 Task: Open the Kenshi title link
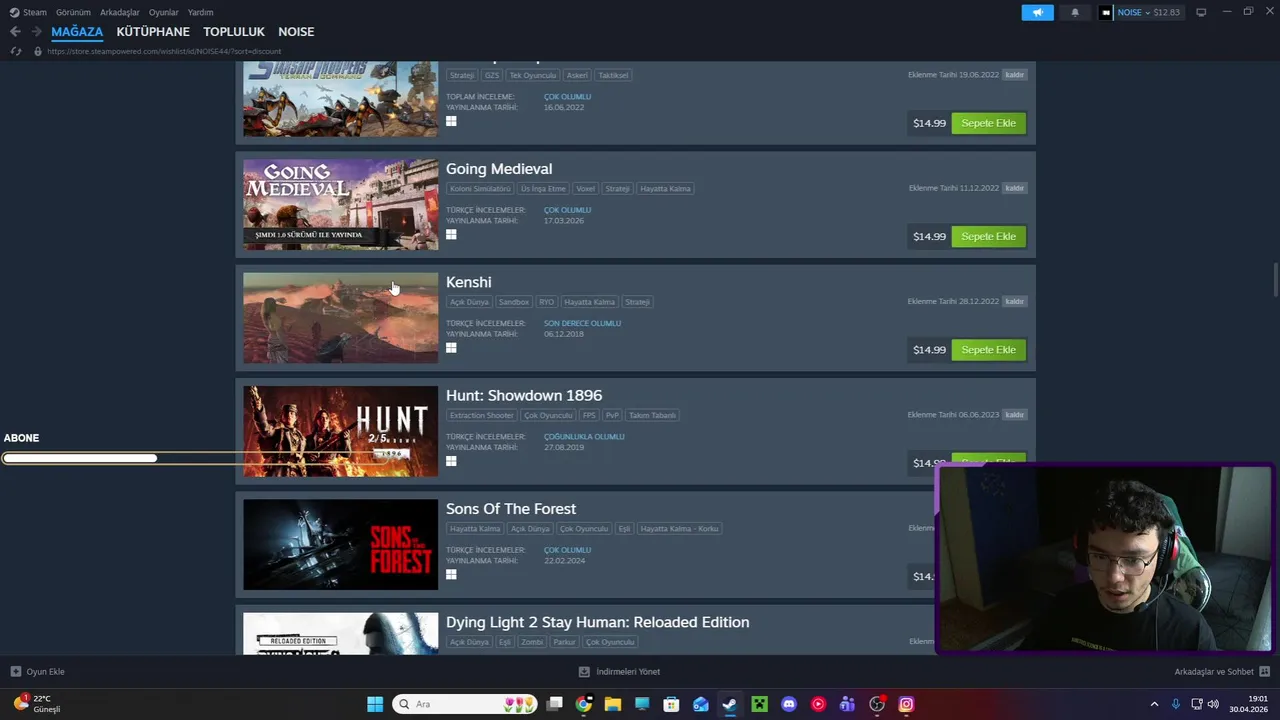(x=468, y=282)
